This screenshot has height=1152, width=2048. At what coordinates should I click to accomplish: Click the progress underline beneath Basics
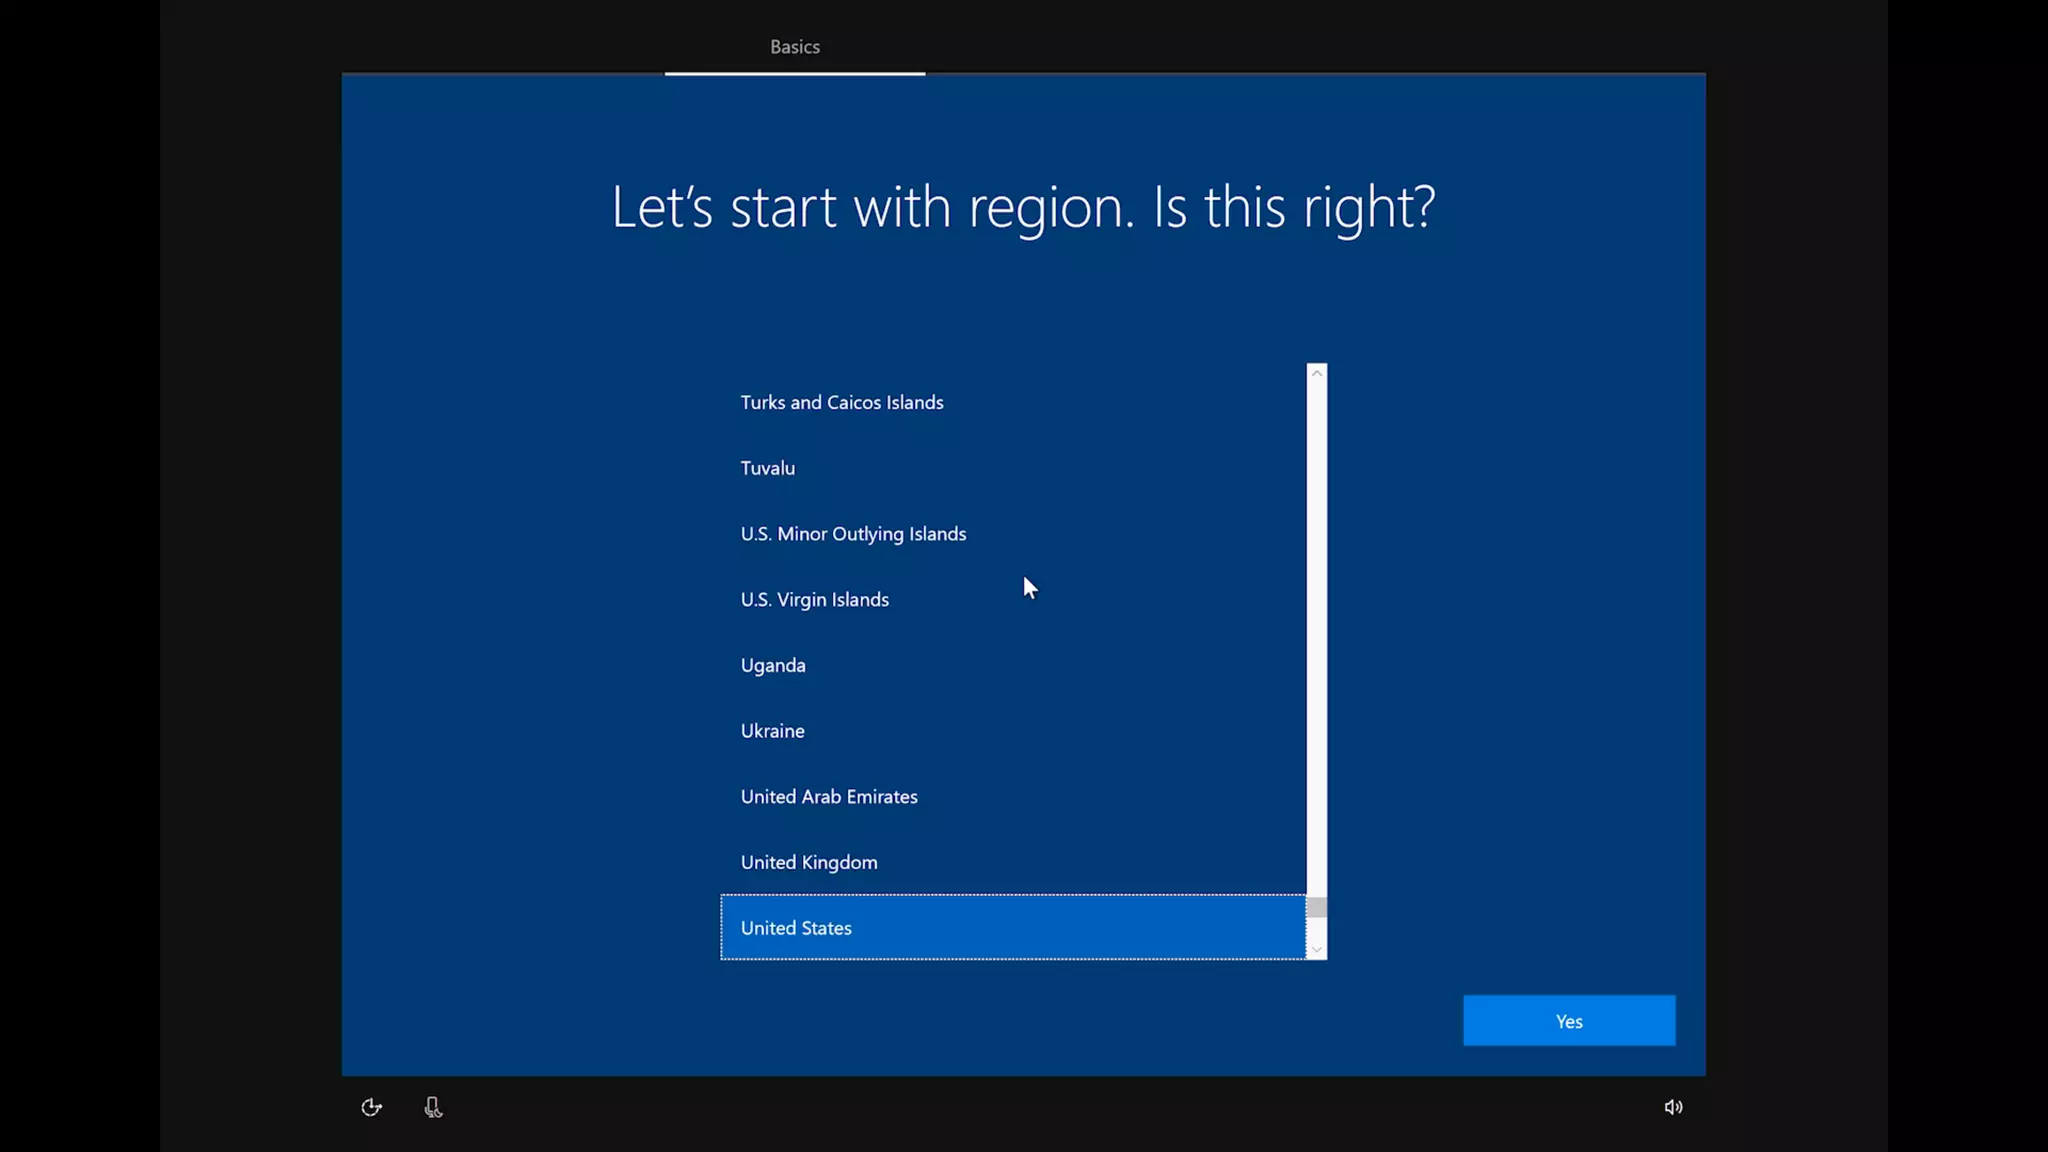pos(794,73)
